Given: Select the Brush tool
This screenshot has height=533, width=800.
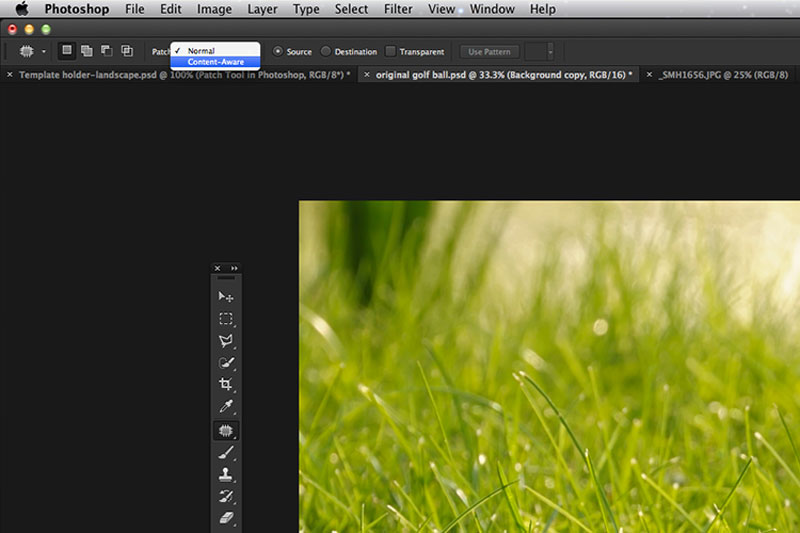Looking at the screenshot, I should click(x=226, y=452).
